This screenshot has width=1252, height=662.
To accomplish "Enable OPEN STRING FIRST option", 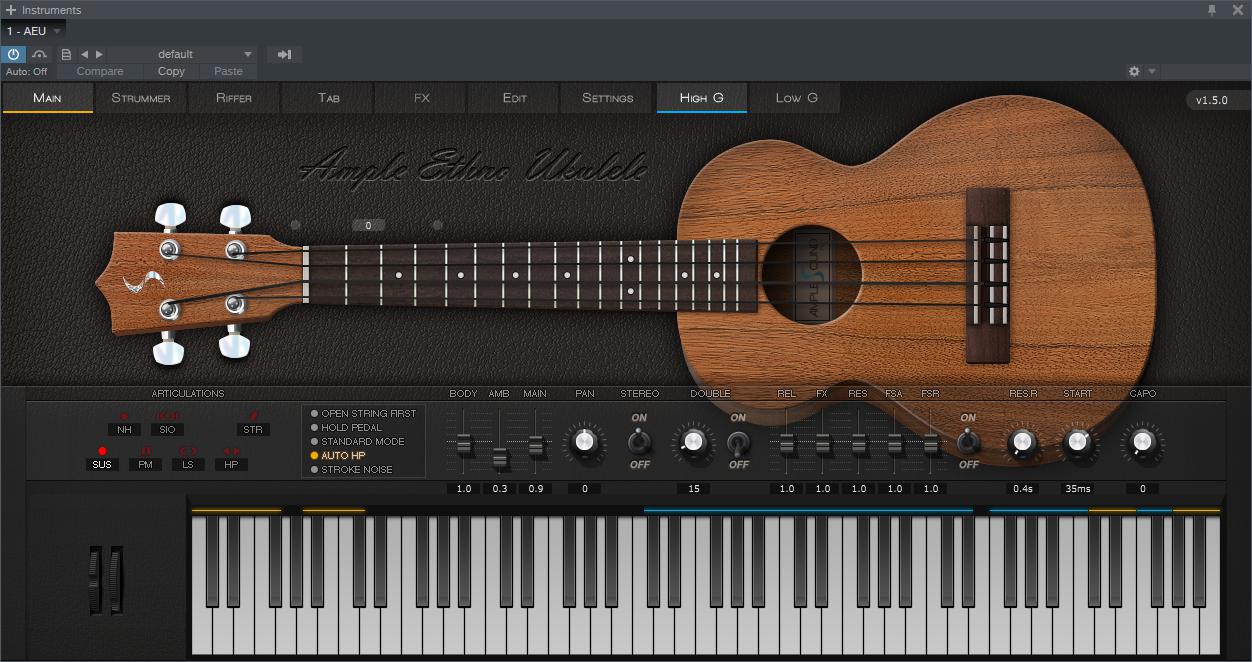I will (x=363, y=413).
